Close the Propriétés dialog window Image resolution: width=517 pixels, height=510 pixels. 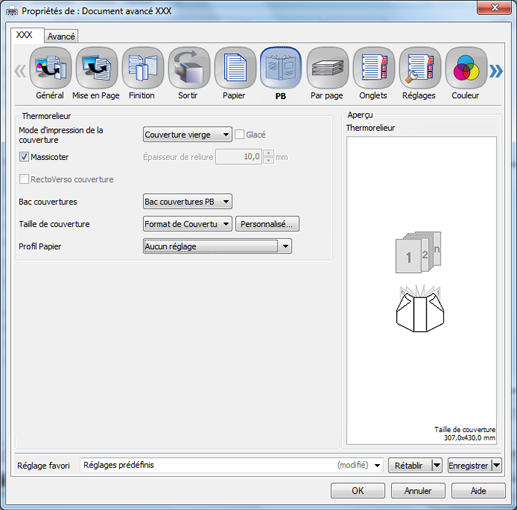(495, 7)
